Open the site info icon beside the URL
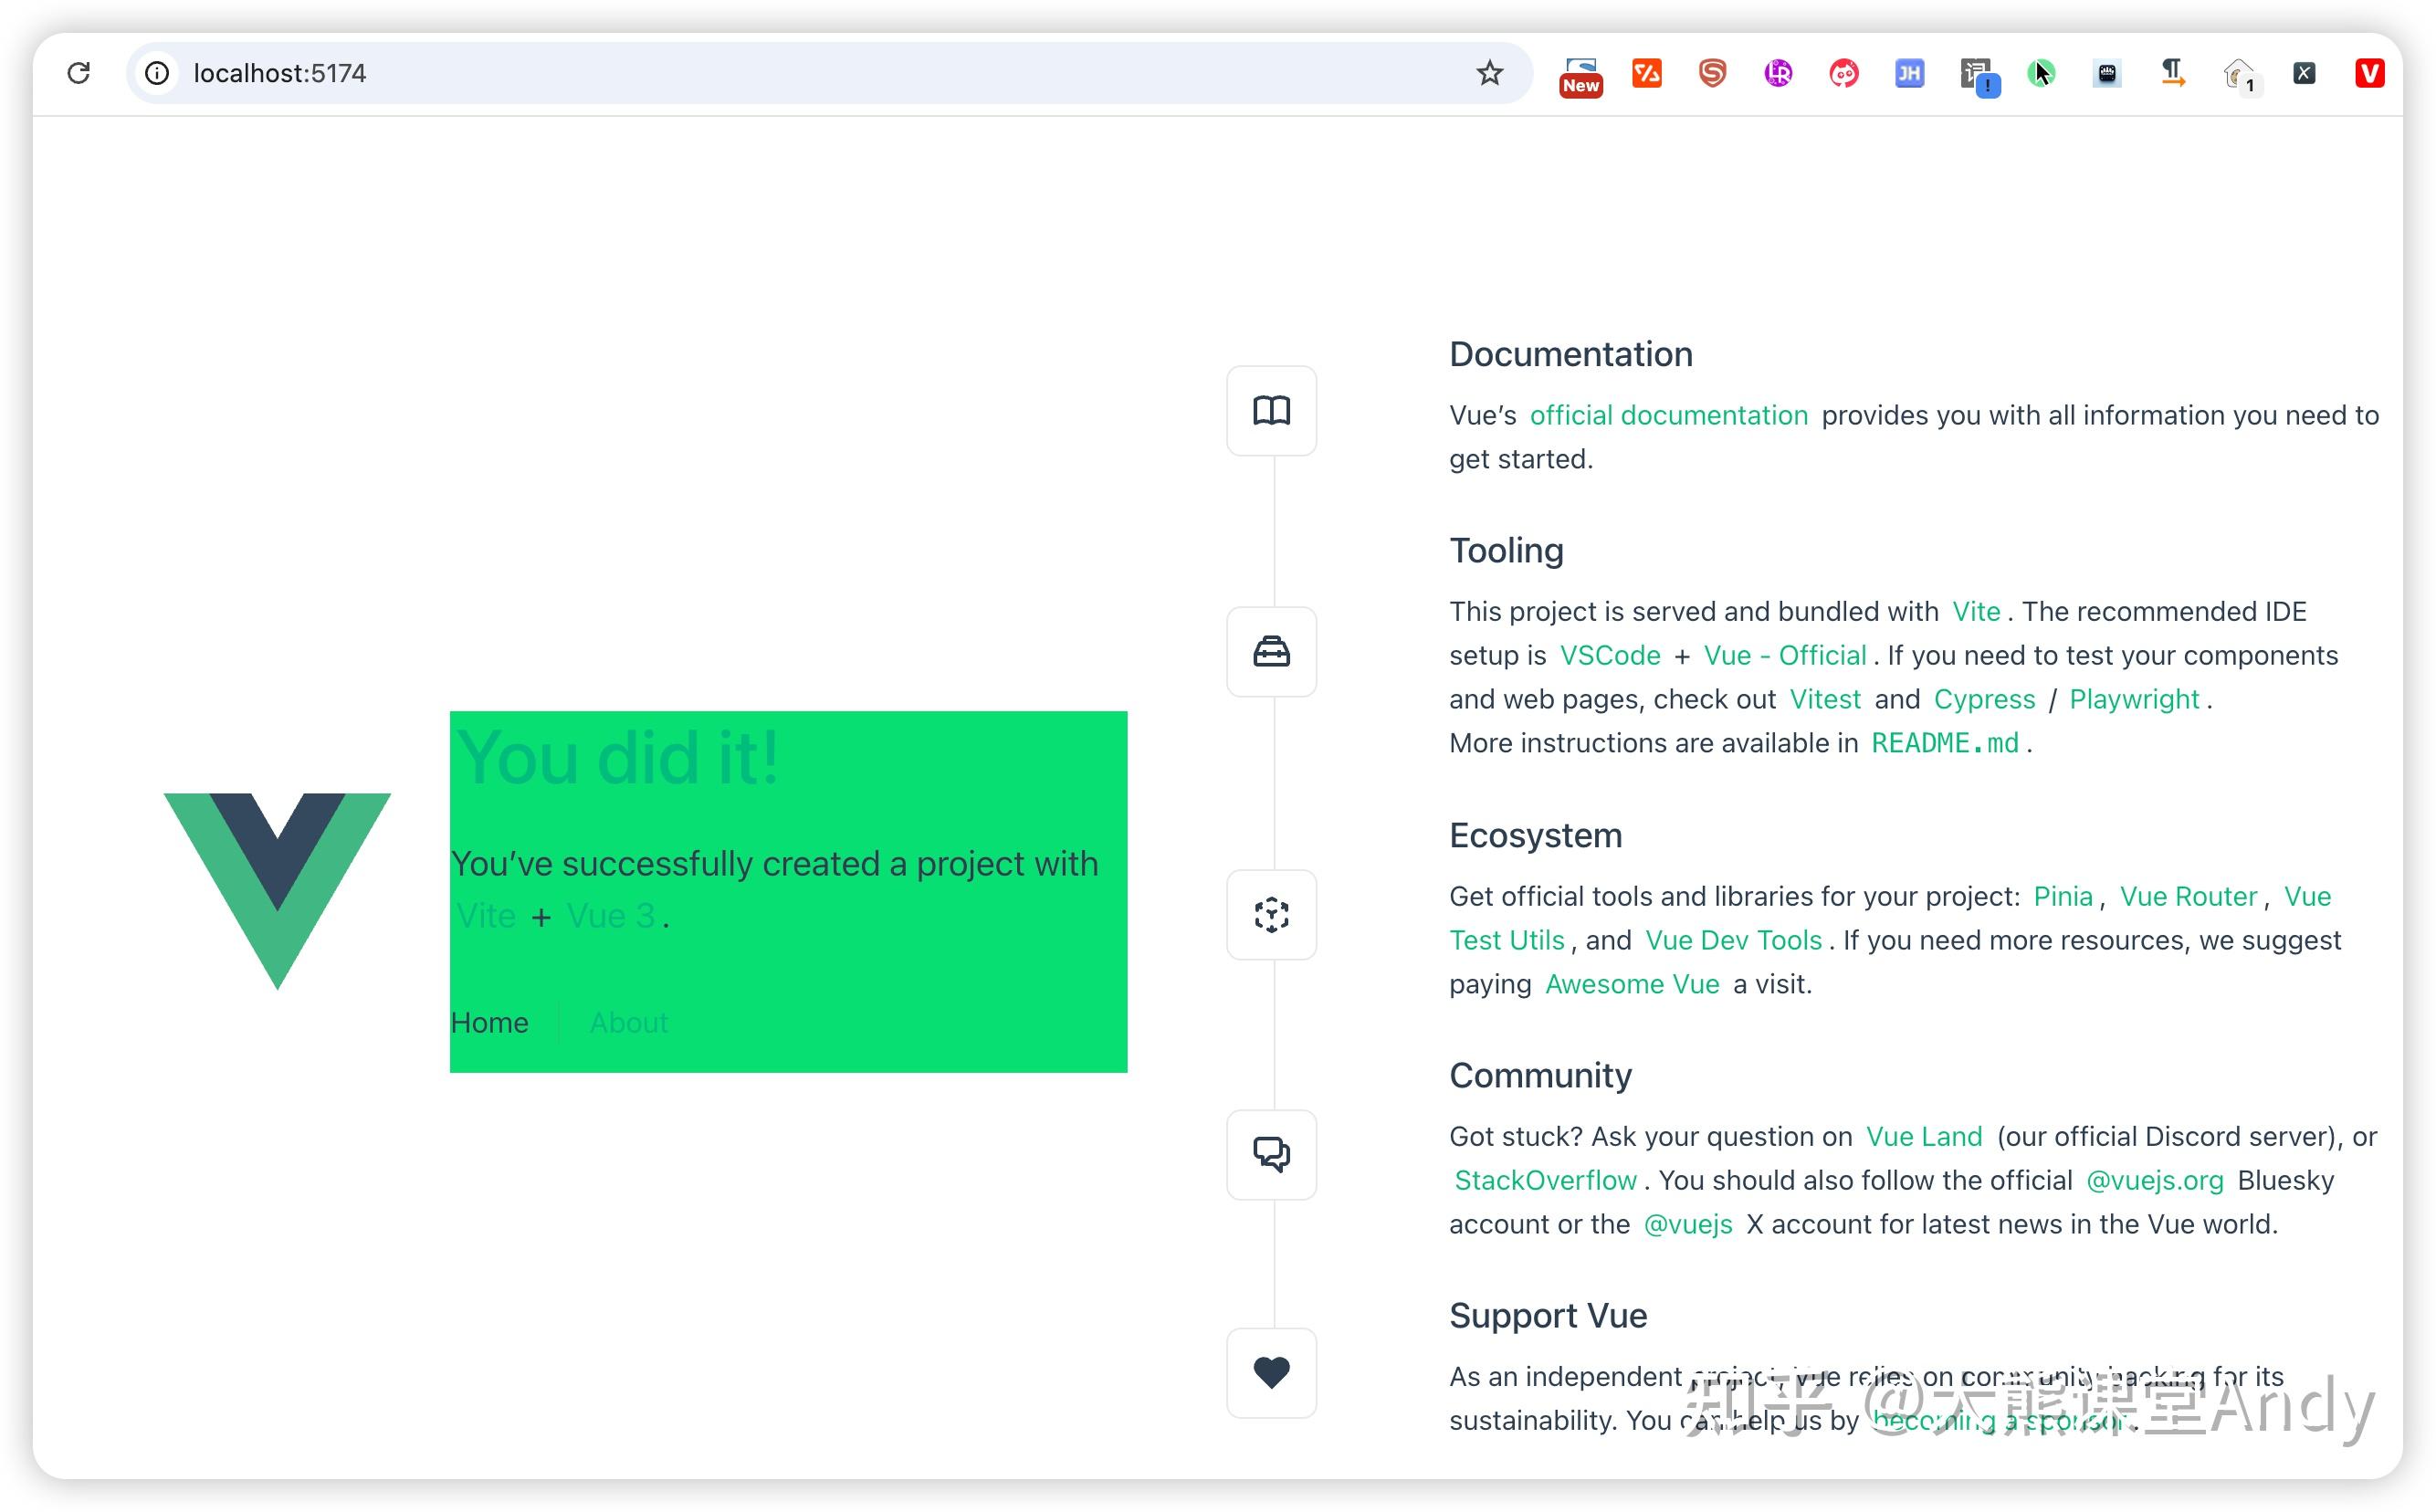The height and width of the screenshot is (1512, 2436). coord(156,73)
